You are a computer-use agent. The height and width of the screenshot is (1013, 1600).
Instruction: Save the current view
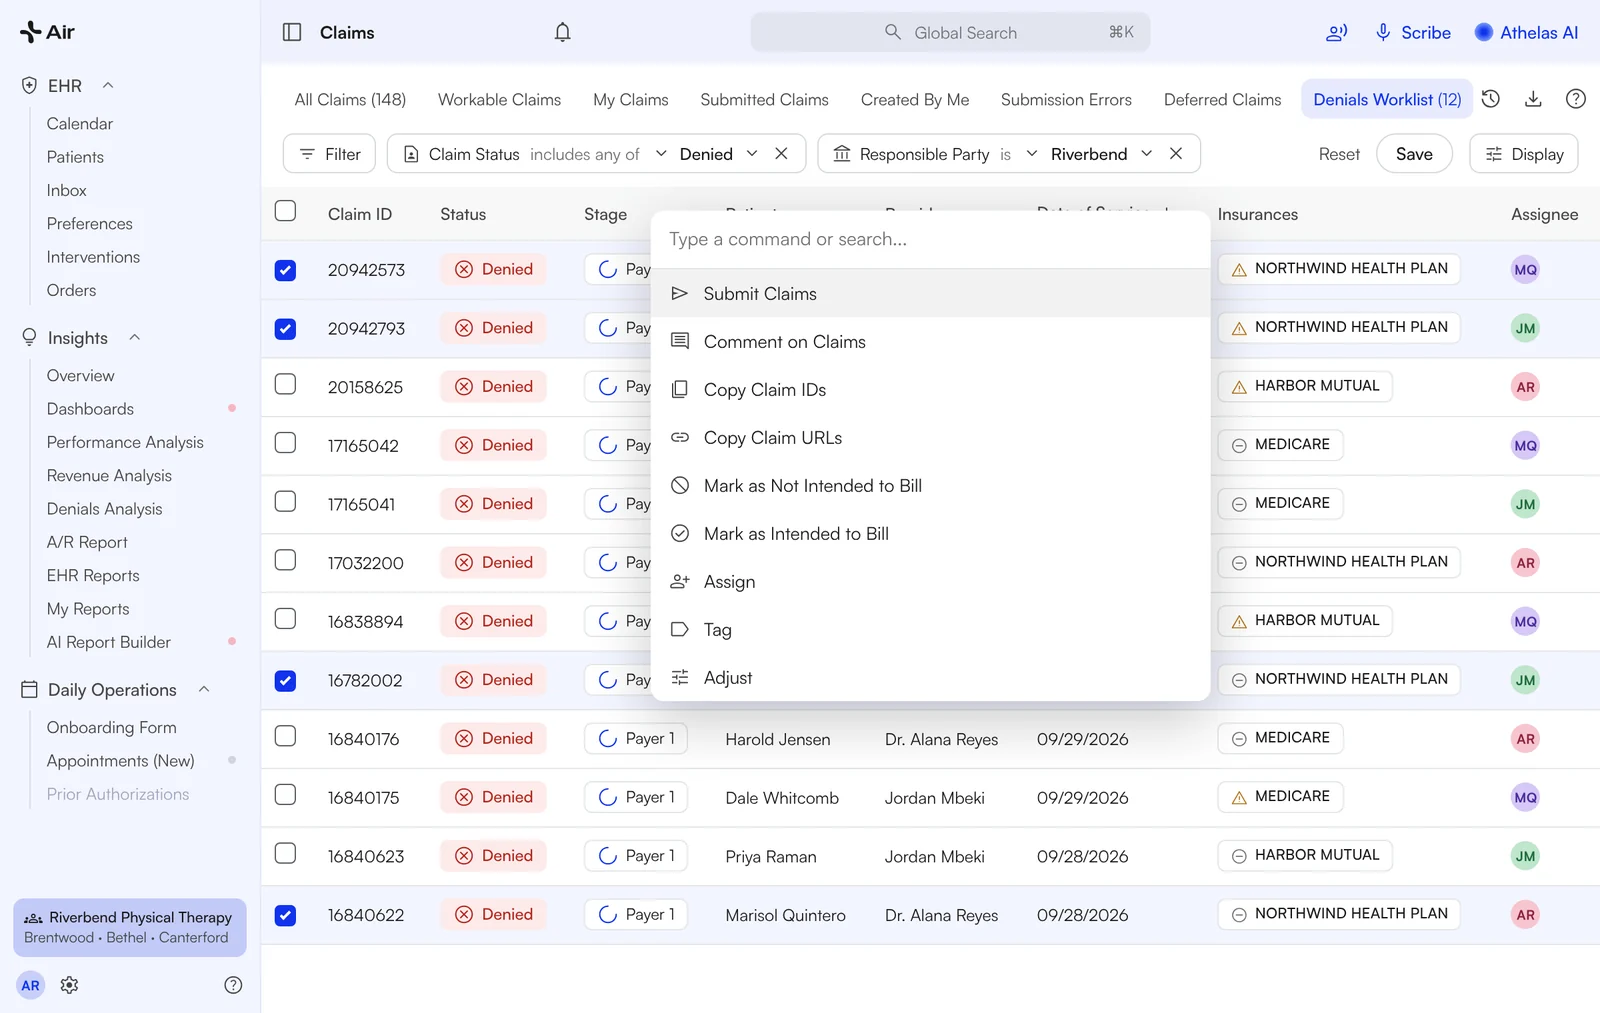pyautogui.click(x=1414, y=154)
